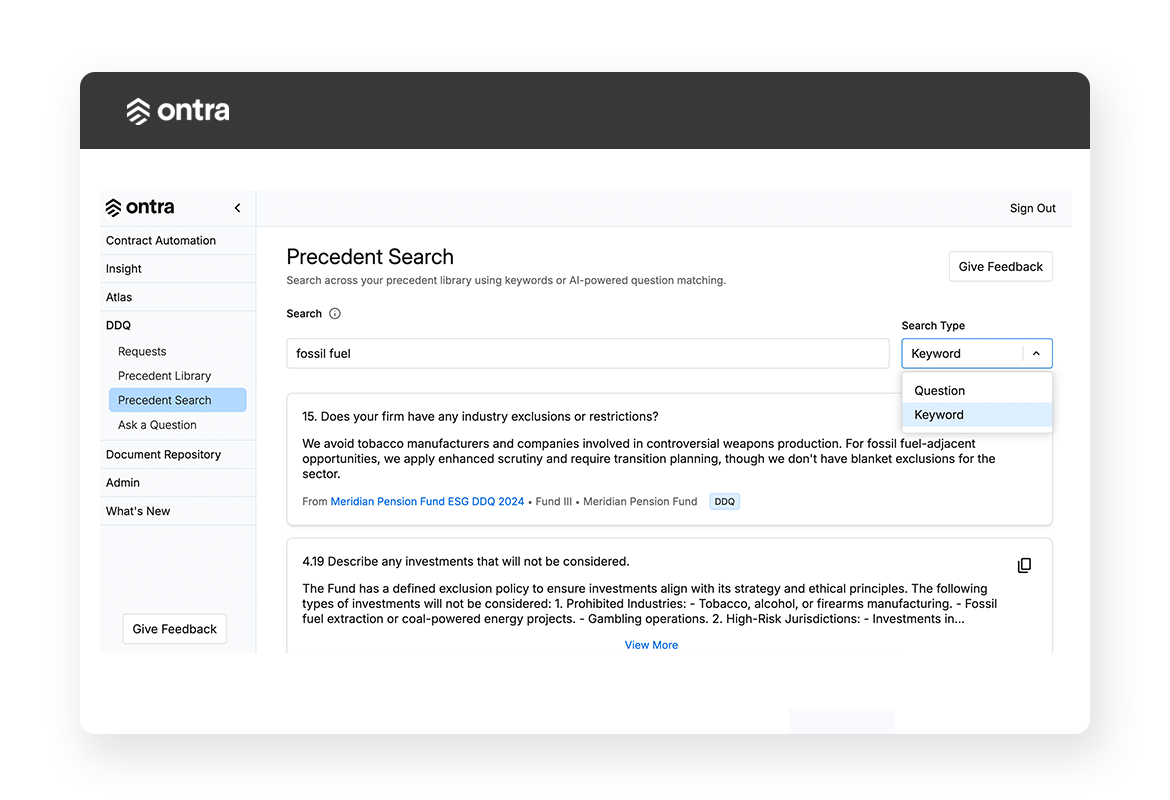Open Meridian Pension Fund ESG DDQ 2024 link
Viewport: 1170px width, 800px height.
427,502
